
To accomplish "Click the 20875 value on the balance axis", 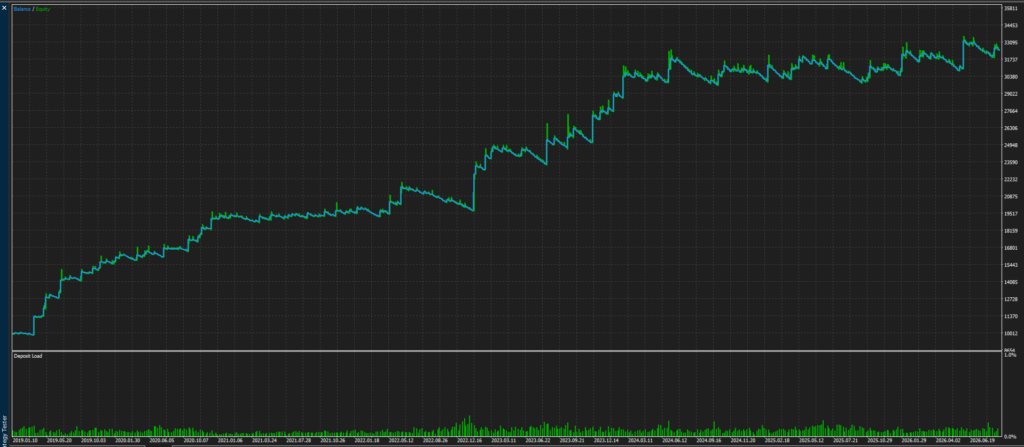I will coord(1011,197).
